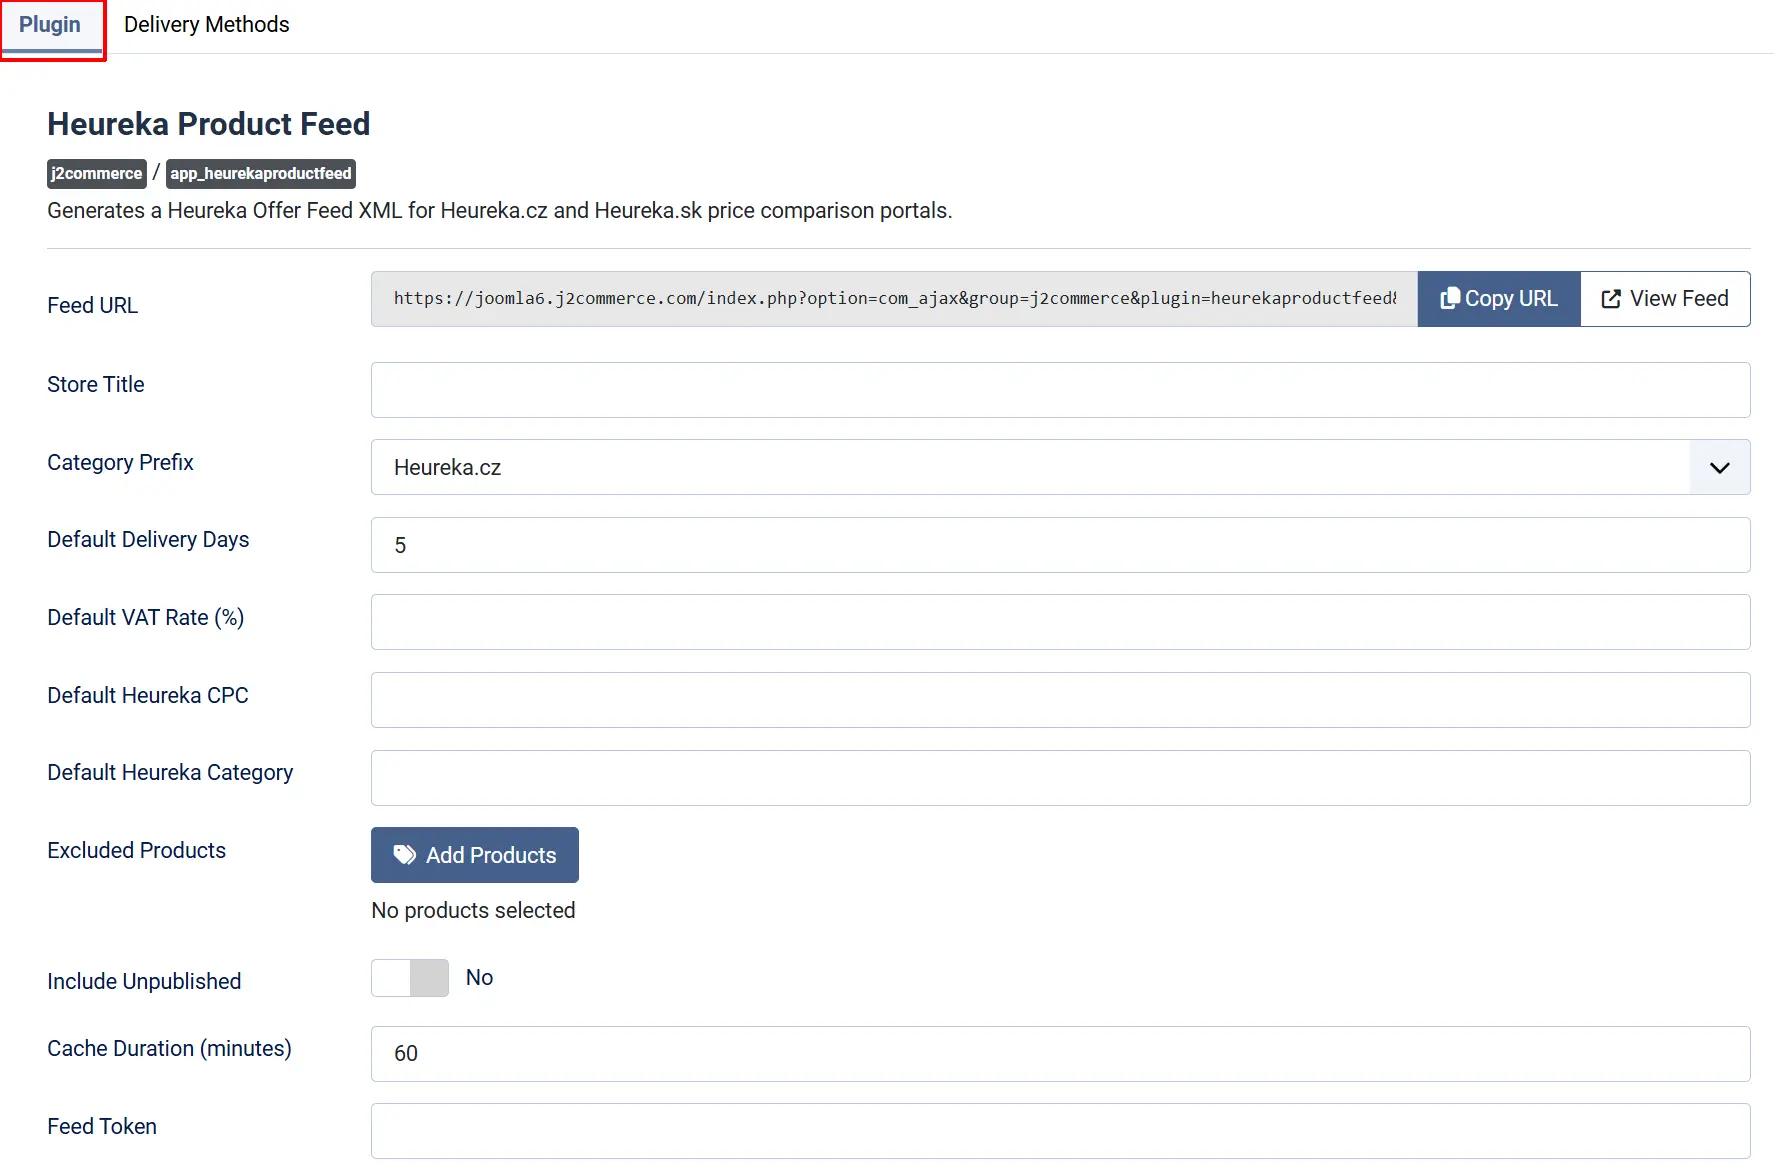Screen dimensions: 1774x1165
Task: Click the Add Products button label
Action: pyautogui.click(x=491, y=855)
